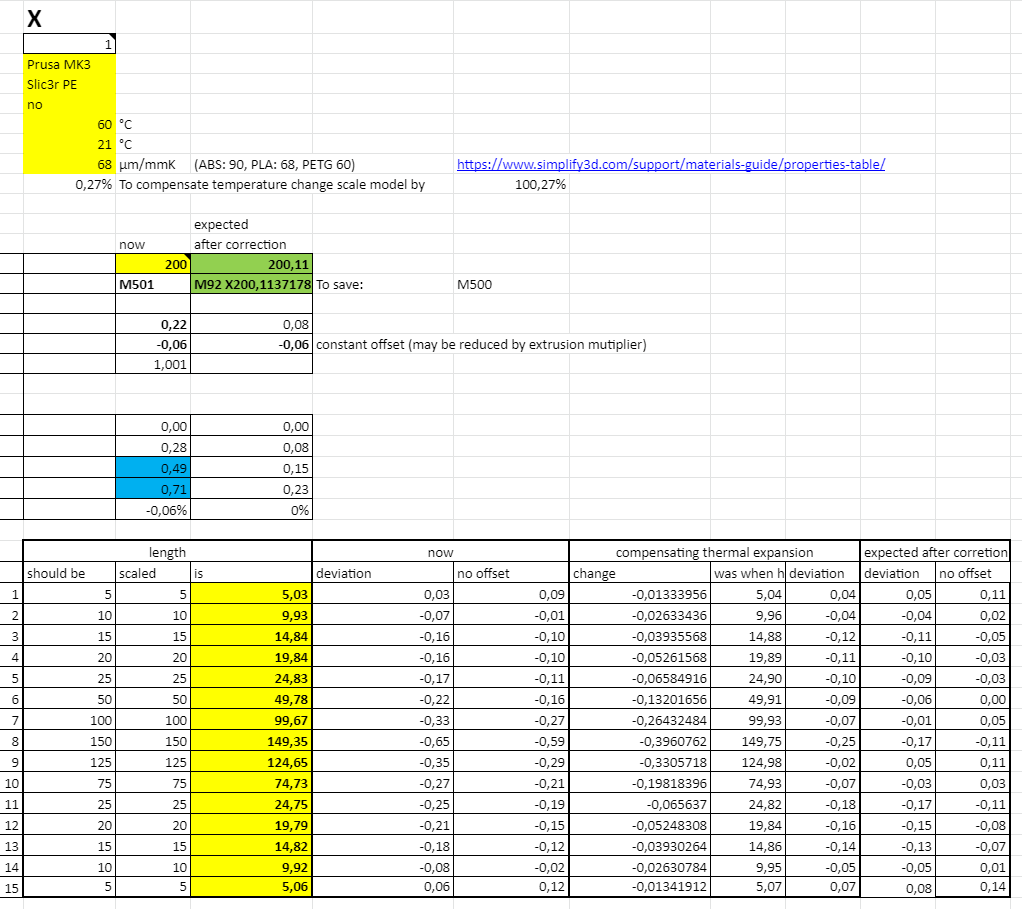Select the 60 °C temperature cell
The width and height of the screenshot is (1022, 909).
70,124
